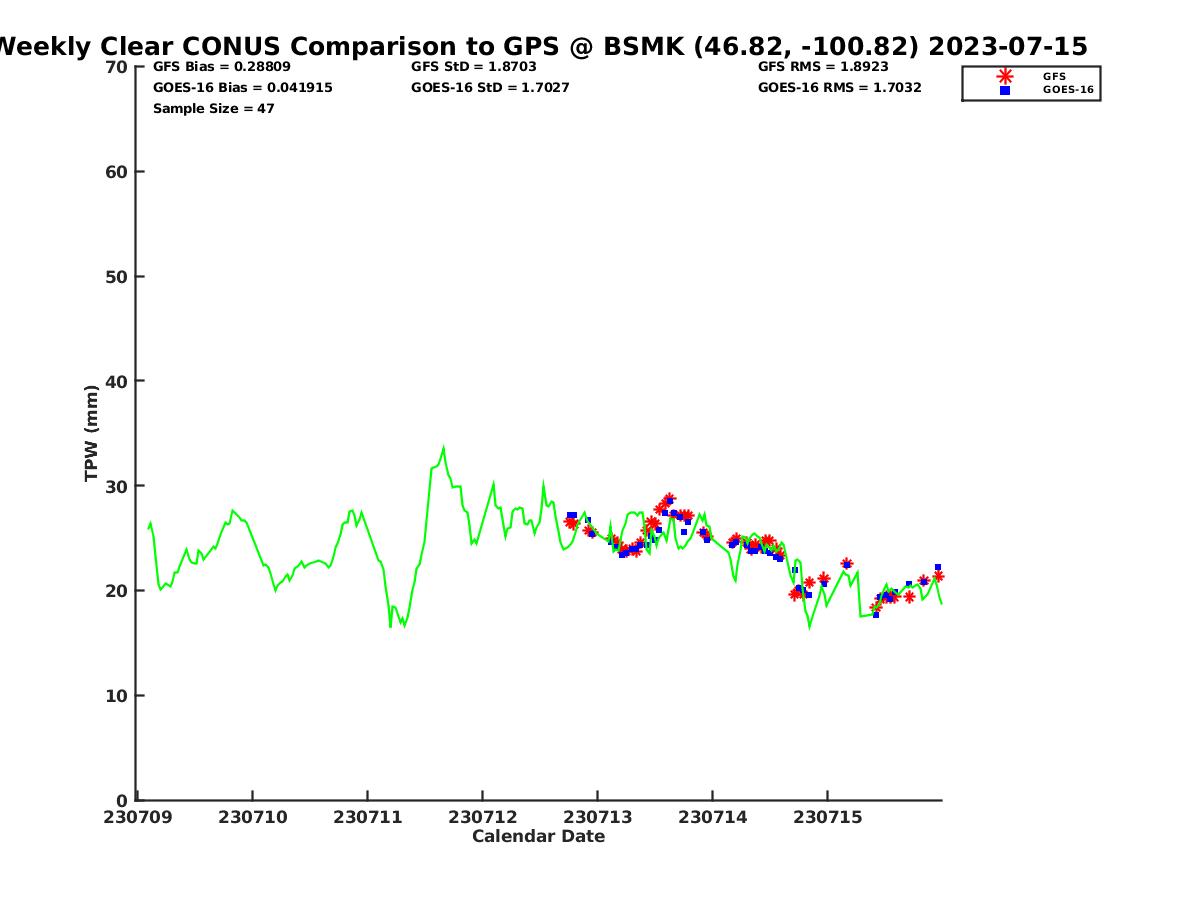The image size is (1200, 900).
Task: Click the 50 y-axis tick label
Action: 117,277
